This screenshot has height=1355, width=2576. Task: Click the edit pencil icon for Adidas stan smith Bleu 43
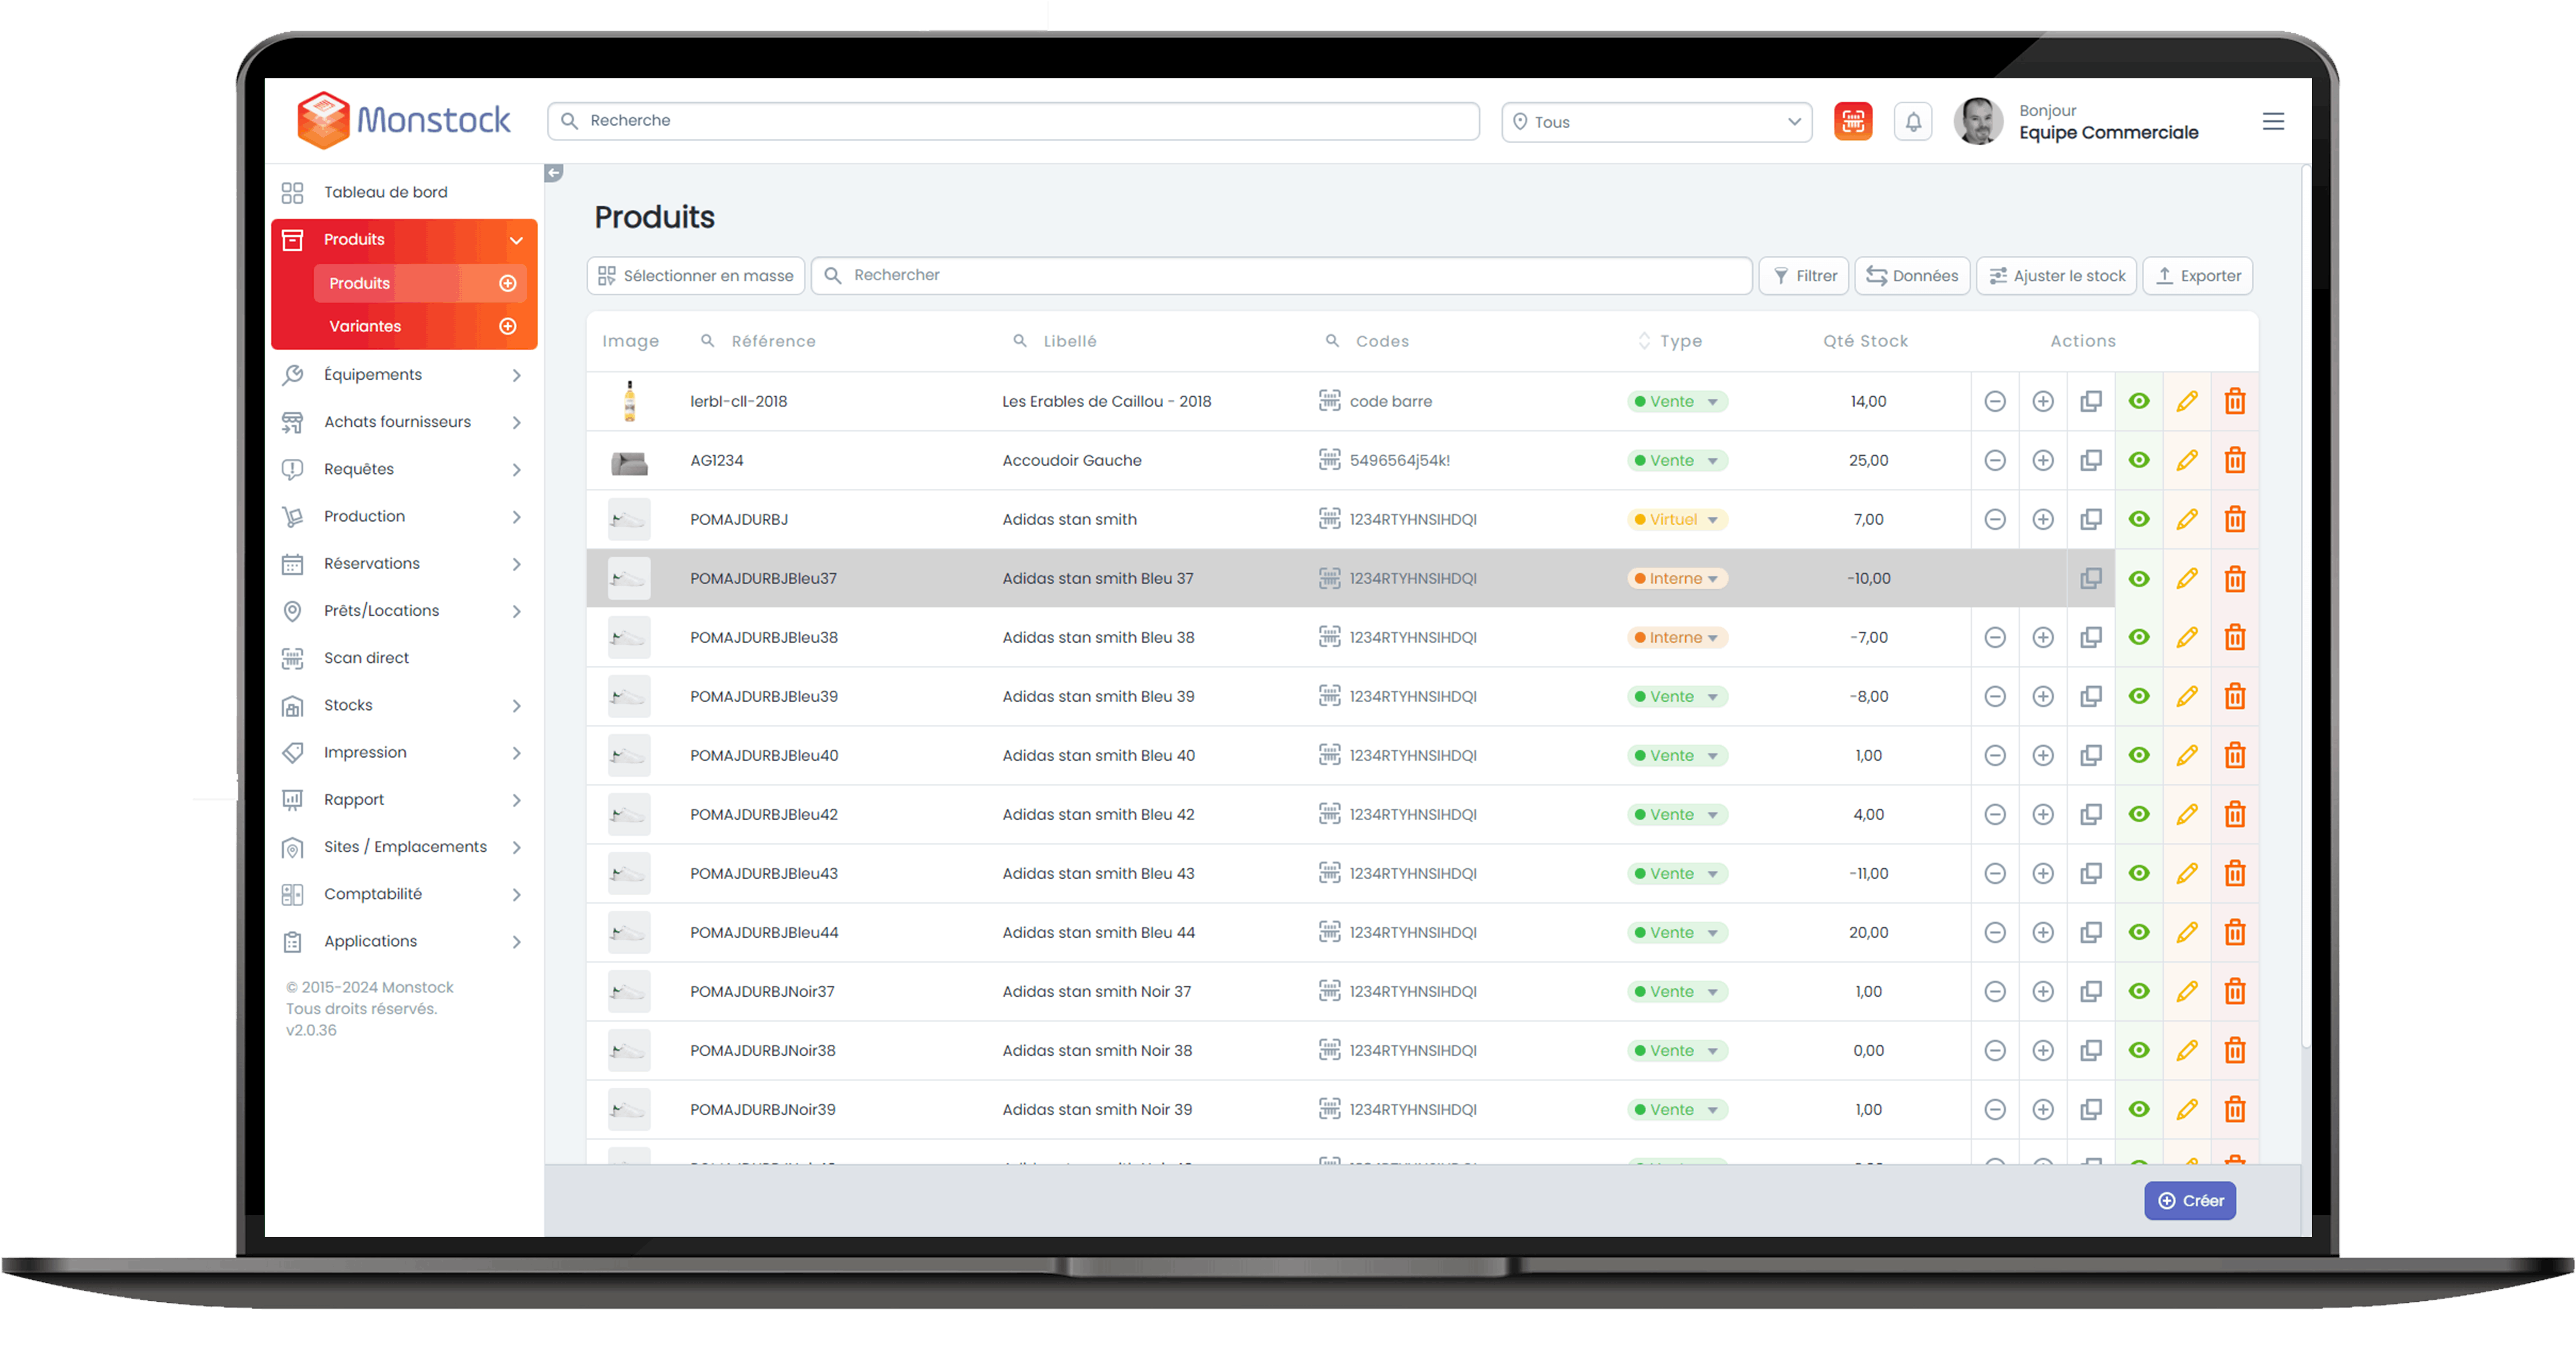2186,873
